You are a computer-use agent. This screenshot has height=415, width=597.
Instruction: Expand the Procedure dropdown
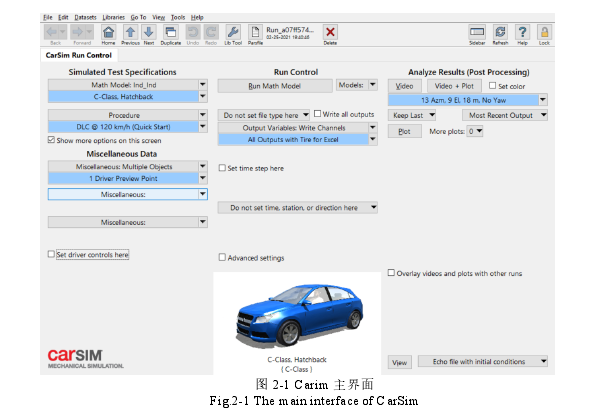click(x=203, y=115)
